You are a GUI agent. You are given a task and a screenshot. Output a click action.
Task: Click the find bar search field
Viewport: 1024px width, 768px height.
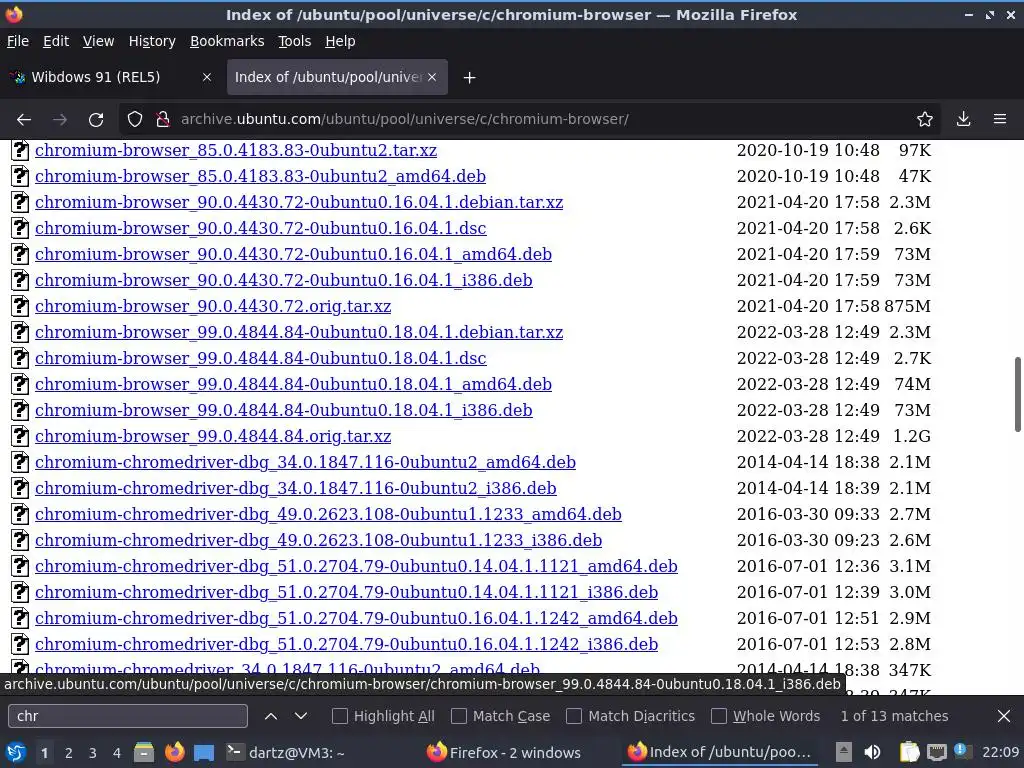coord(128,716)
